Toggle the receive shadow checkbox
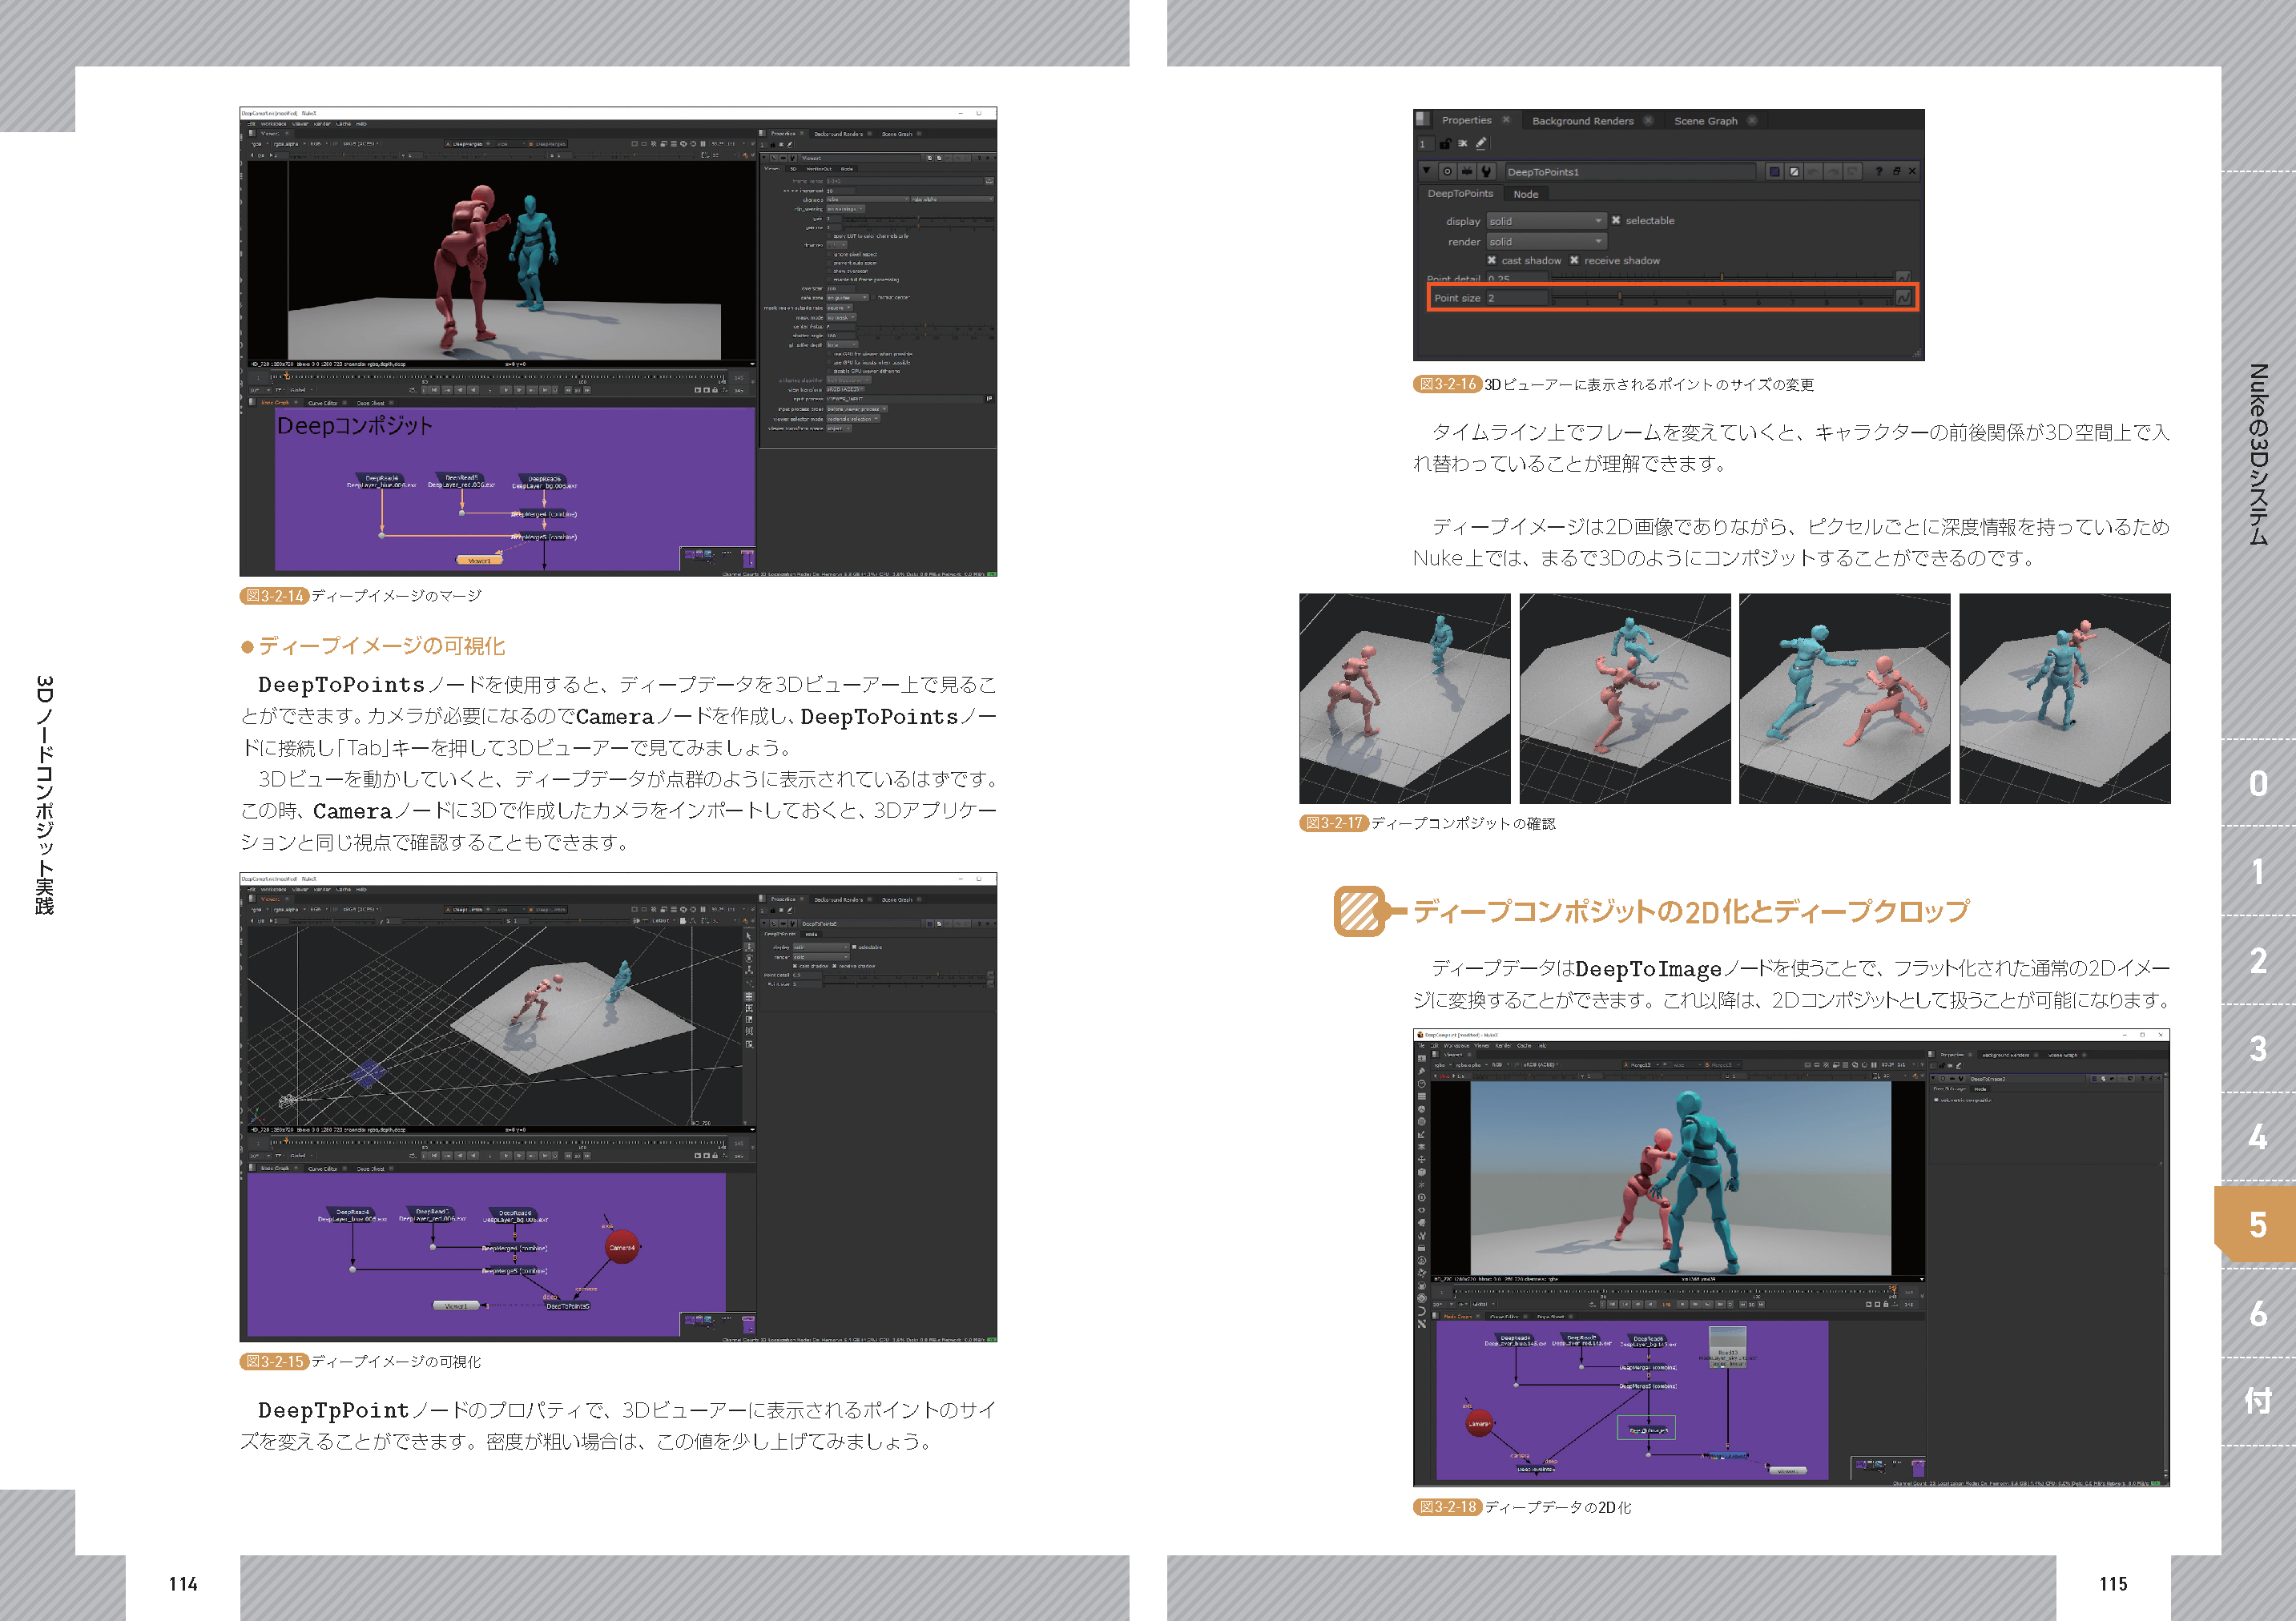Viewport: 2296px width, 1621px height. [1575, 260]
